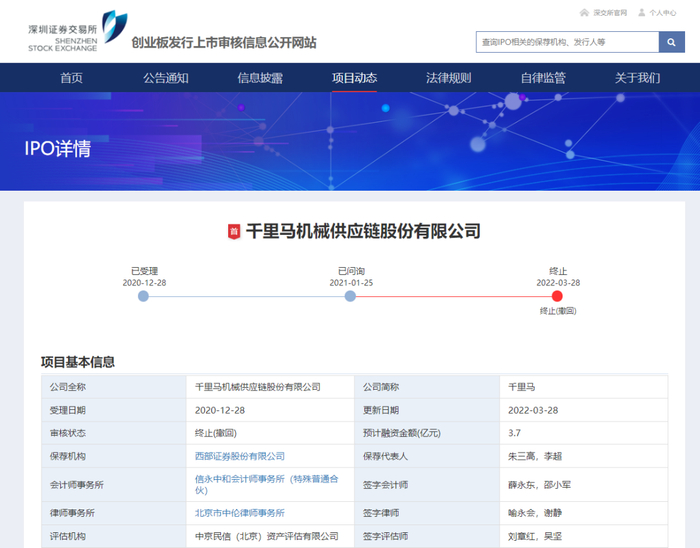Screen dimensions: 700x548
Task: Open the 自律监管 menu
Action: point(543,78)
